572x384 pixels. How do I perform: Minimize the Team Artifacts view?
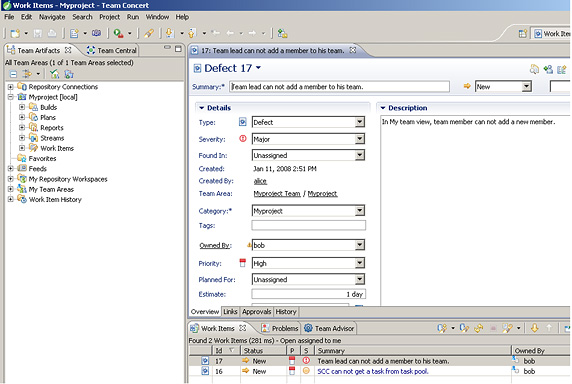167,47
